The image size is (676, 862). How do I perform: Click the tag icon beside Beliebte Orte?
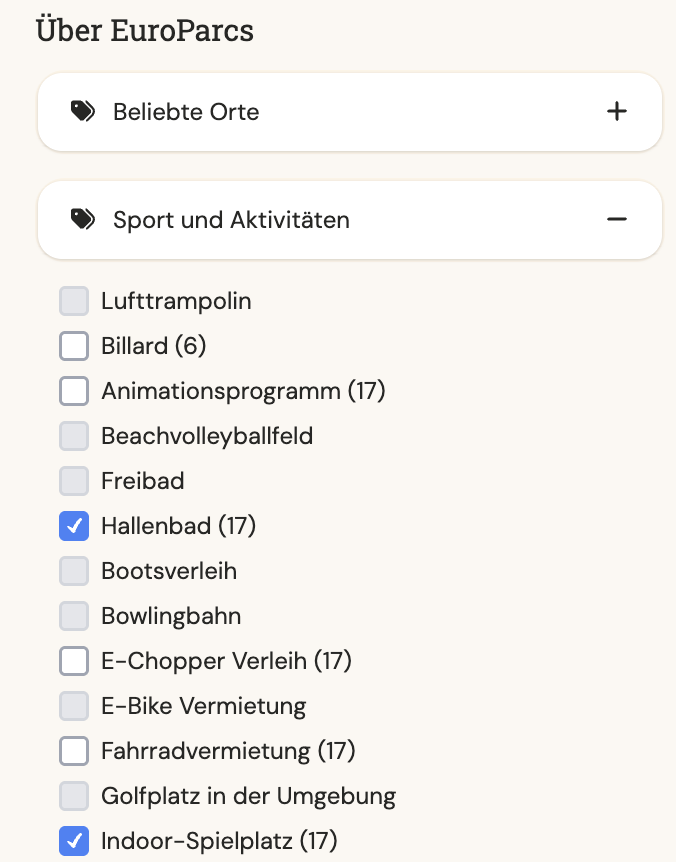[x=83, y=112]
